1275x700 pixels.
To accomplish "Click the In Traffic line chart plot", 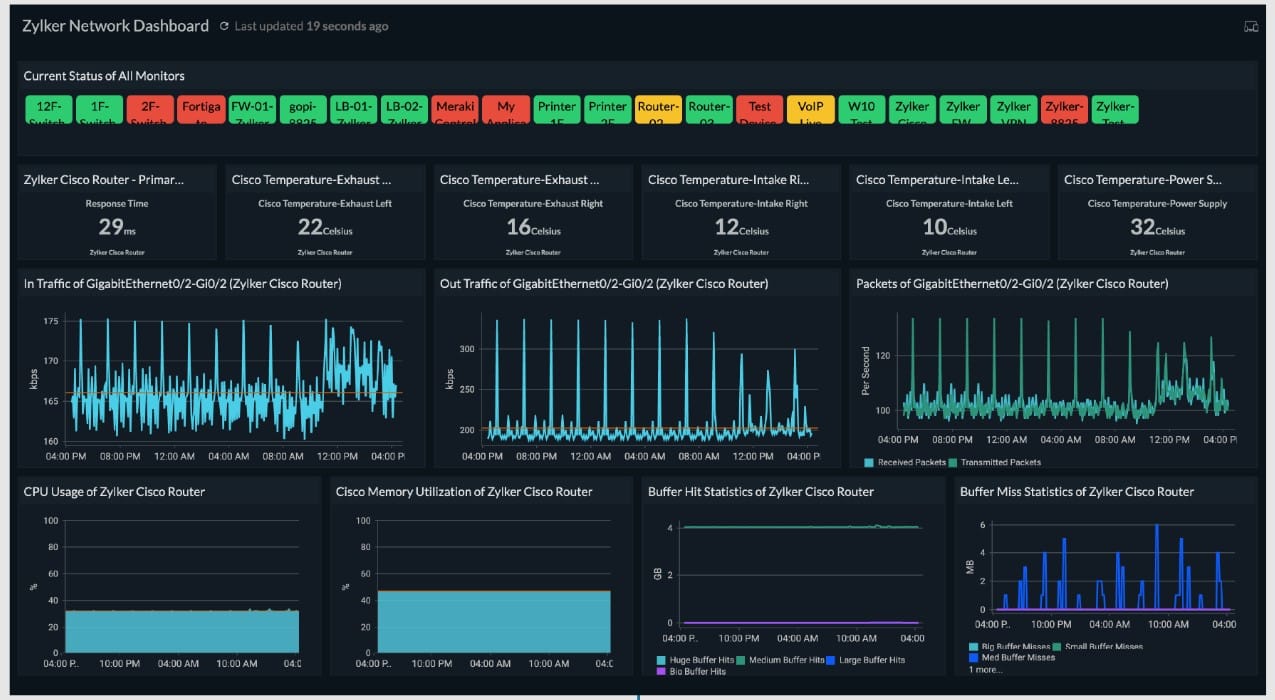I will pyautogui.click(x=232, y=380).
